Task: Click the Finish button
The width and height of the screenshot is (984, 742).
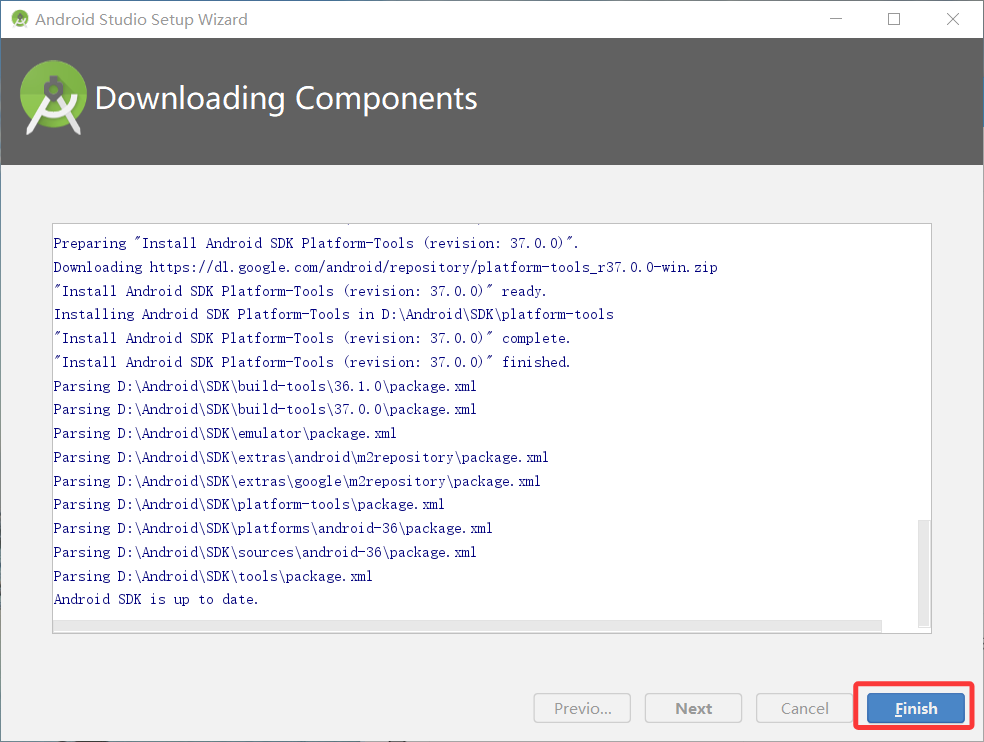Action: click(916, 708)
